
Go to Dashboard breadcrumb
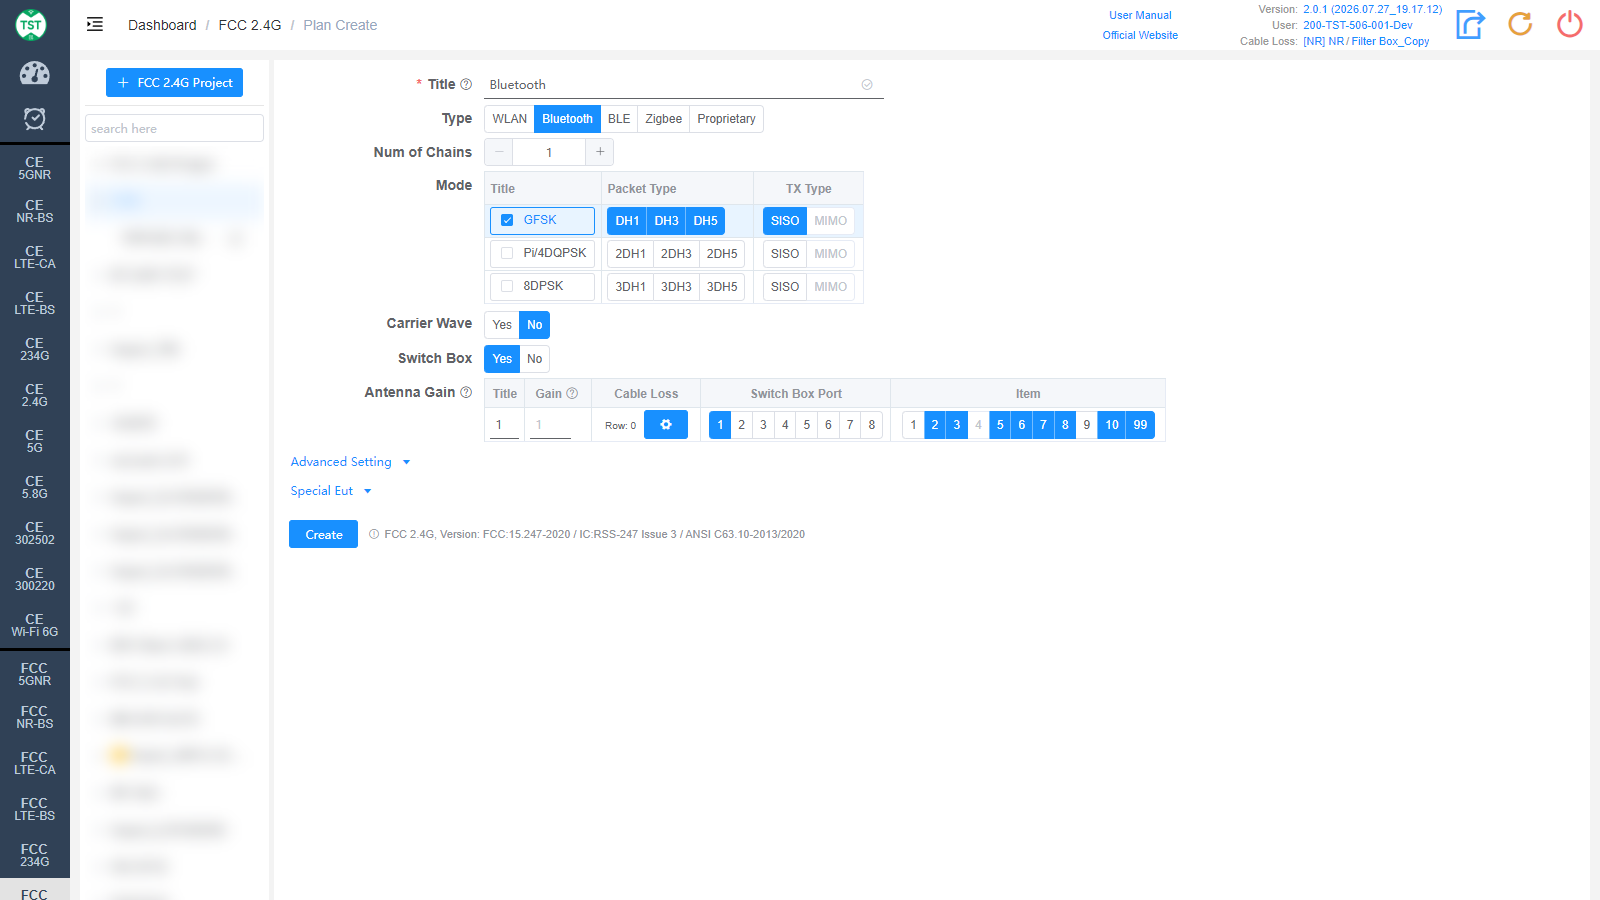click(162, 25)
